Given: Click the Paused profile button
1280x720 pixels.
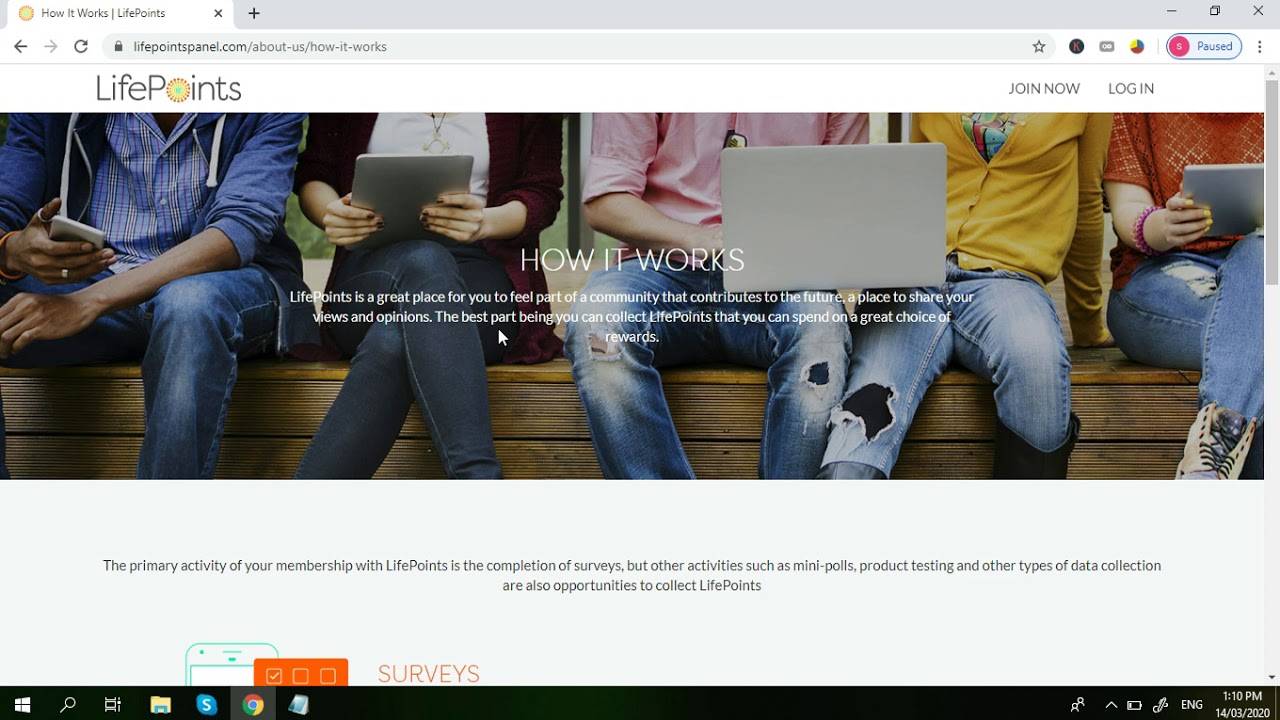Looking at the screenshot, I should pyautogui.click(x=1204, y=46).
